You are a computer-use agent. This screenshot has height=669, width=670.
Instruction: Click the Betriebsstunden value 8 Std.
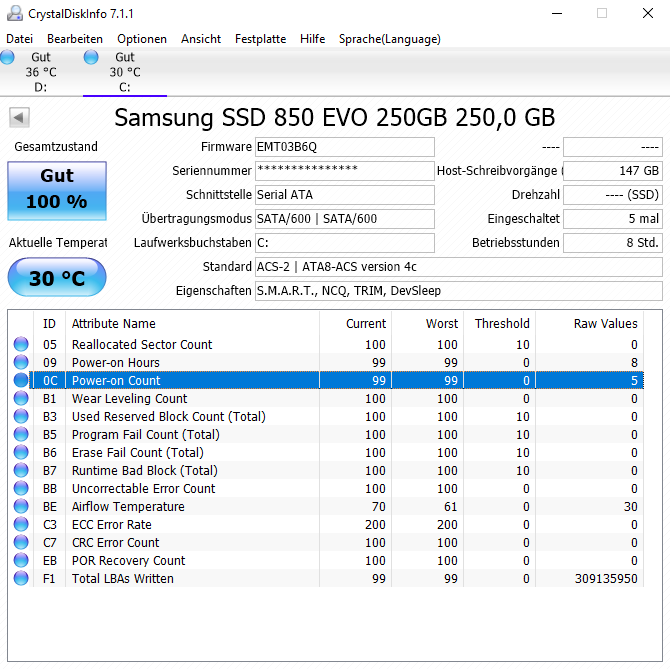click(x=613, y=243)
